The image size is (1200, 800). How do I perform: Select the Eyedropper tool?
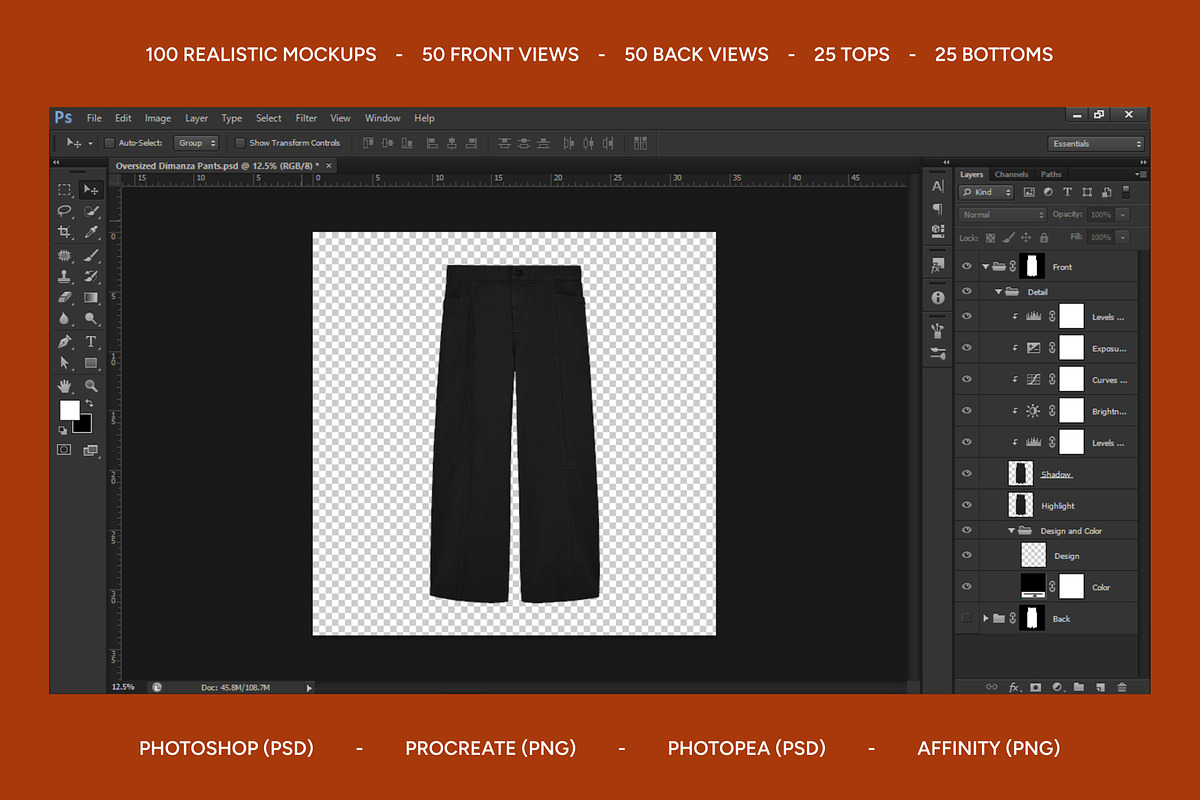91,232
